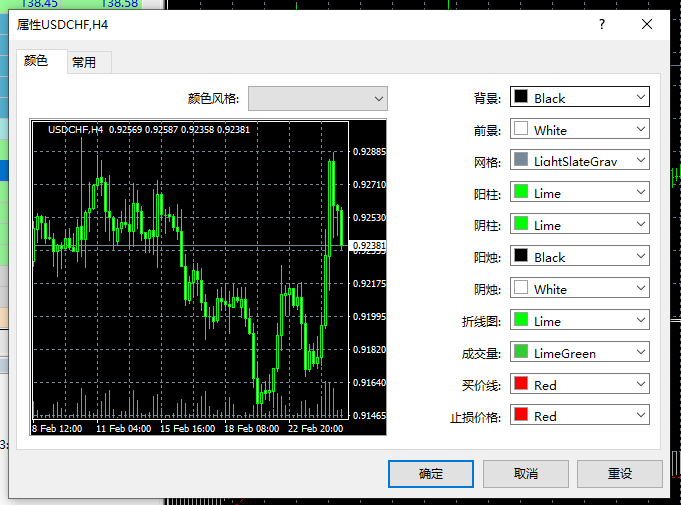Click the USDCHF chart preview

[x=190, y=270]
